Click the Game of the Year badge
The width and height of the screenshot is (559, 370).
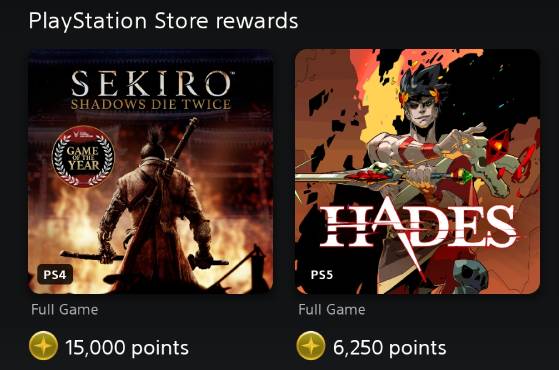[83, 157]
